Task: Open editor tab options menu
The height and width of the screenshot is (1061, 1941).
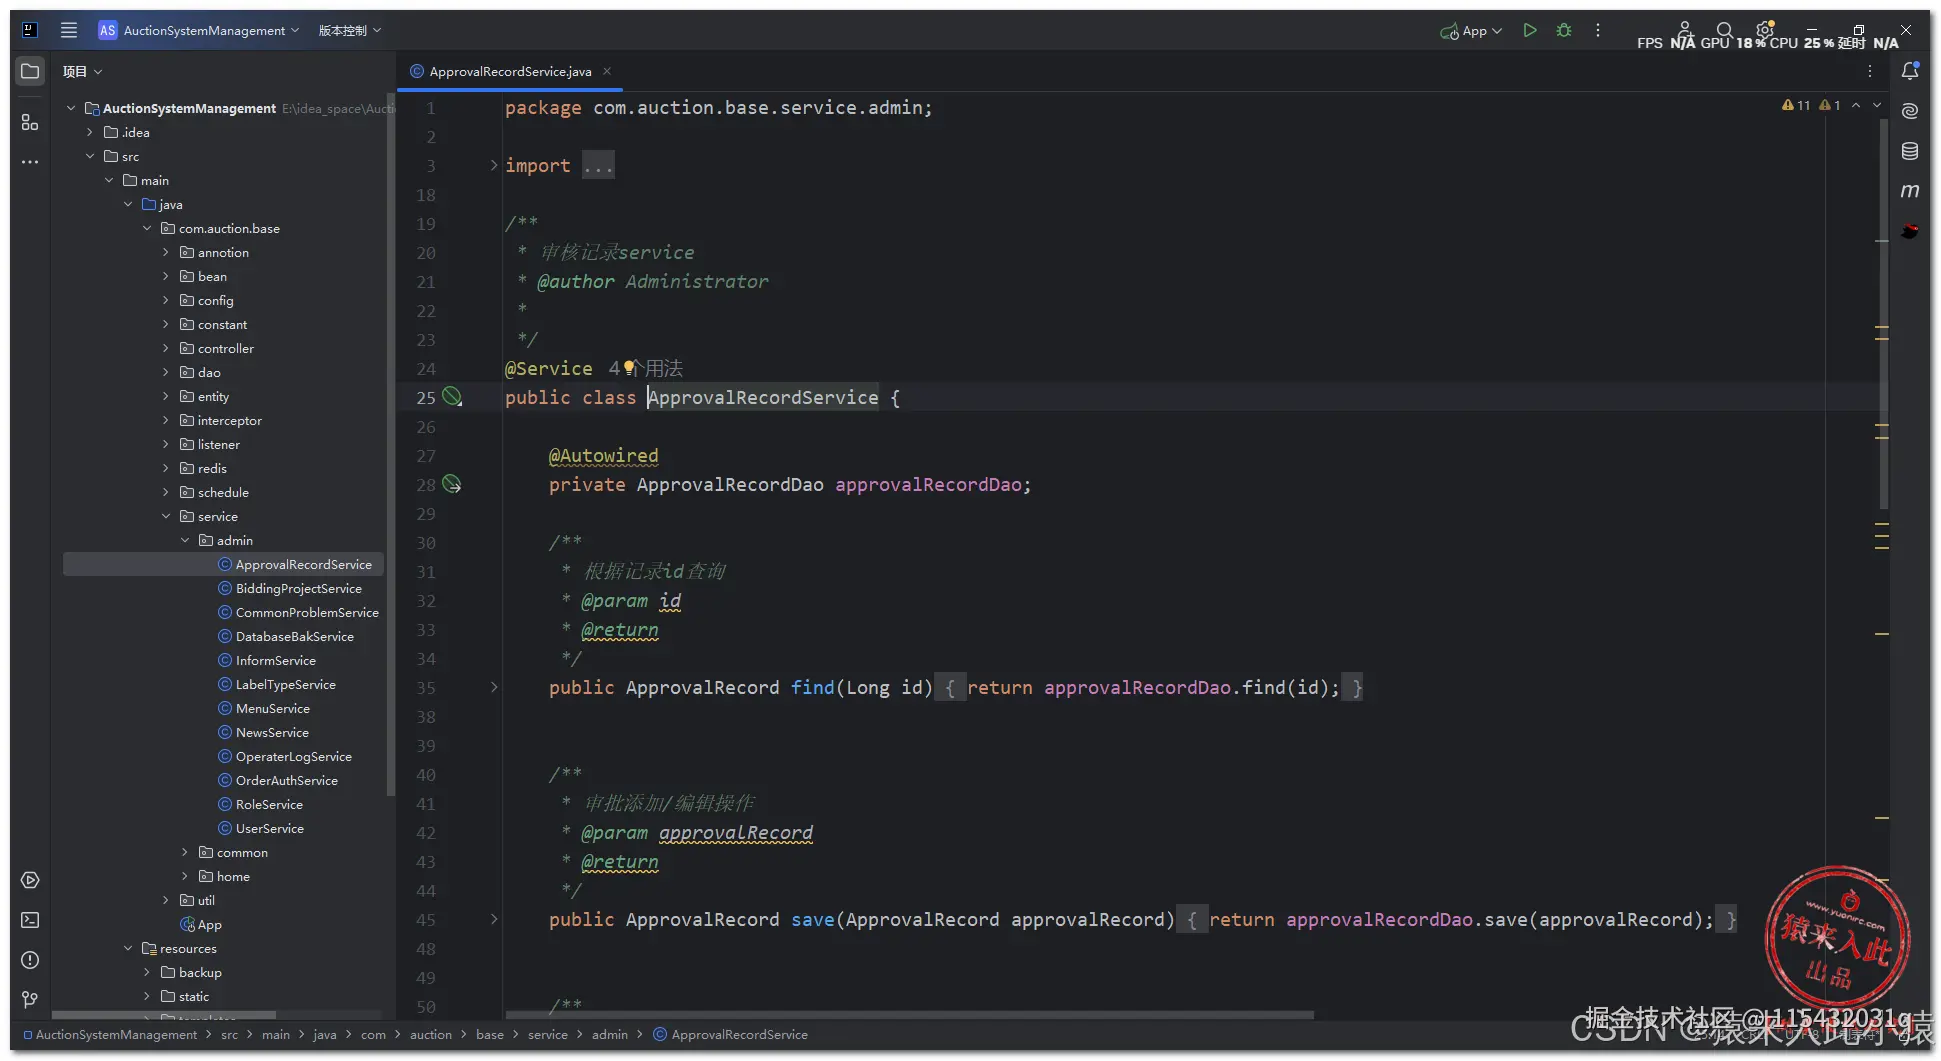Action: (x=1869, y=71)
